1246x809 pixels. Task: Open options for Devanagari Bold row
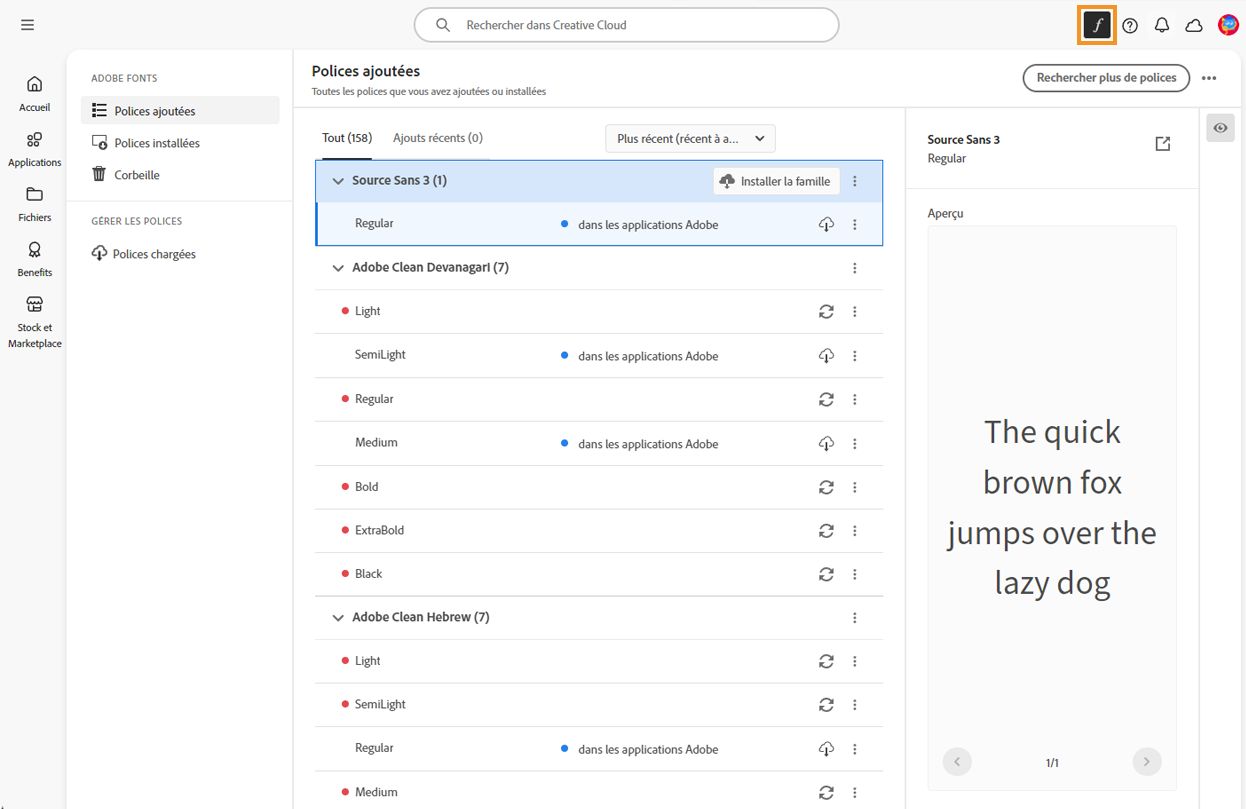point(855,487)
